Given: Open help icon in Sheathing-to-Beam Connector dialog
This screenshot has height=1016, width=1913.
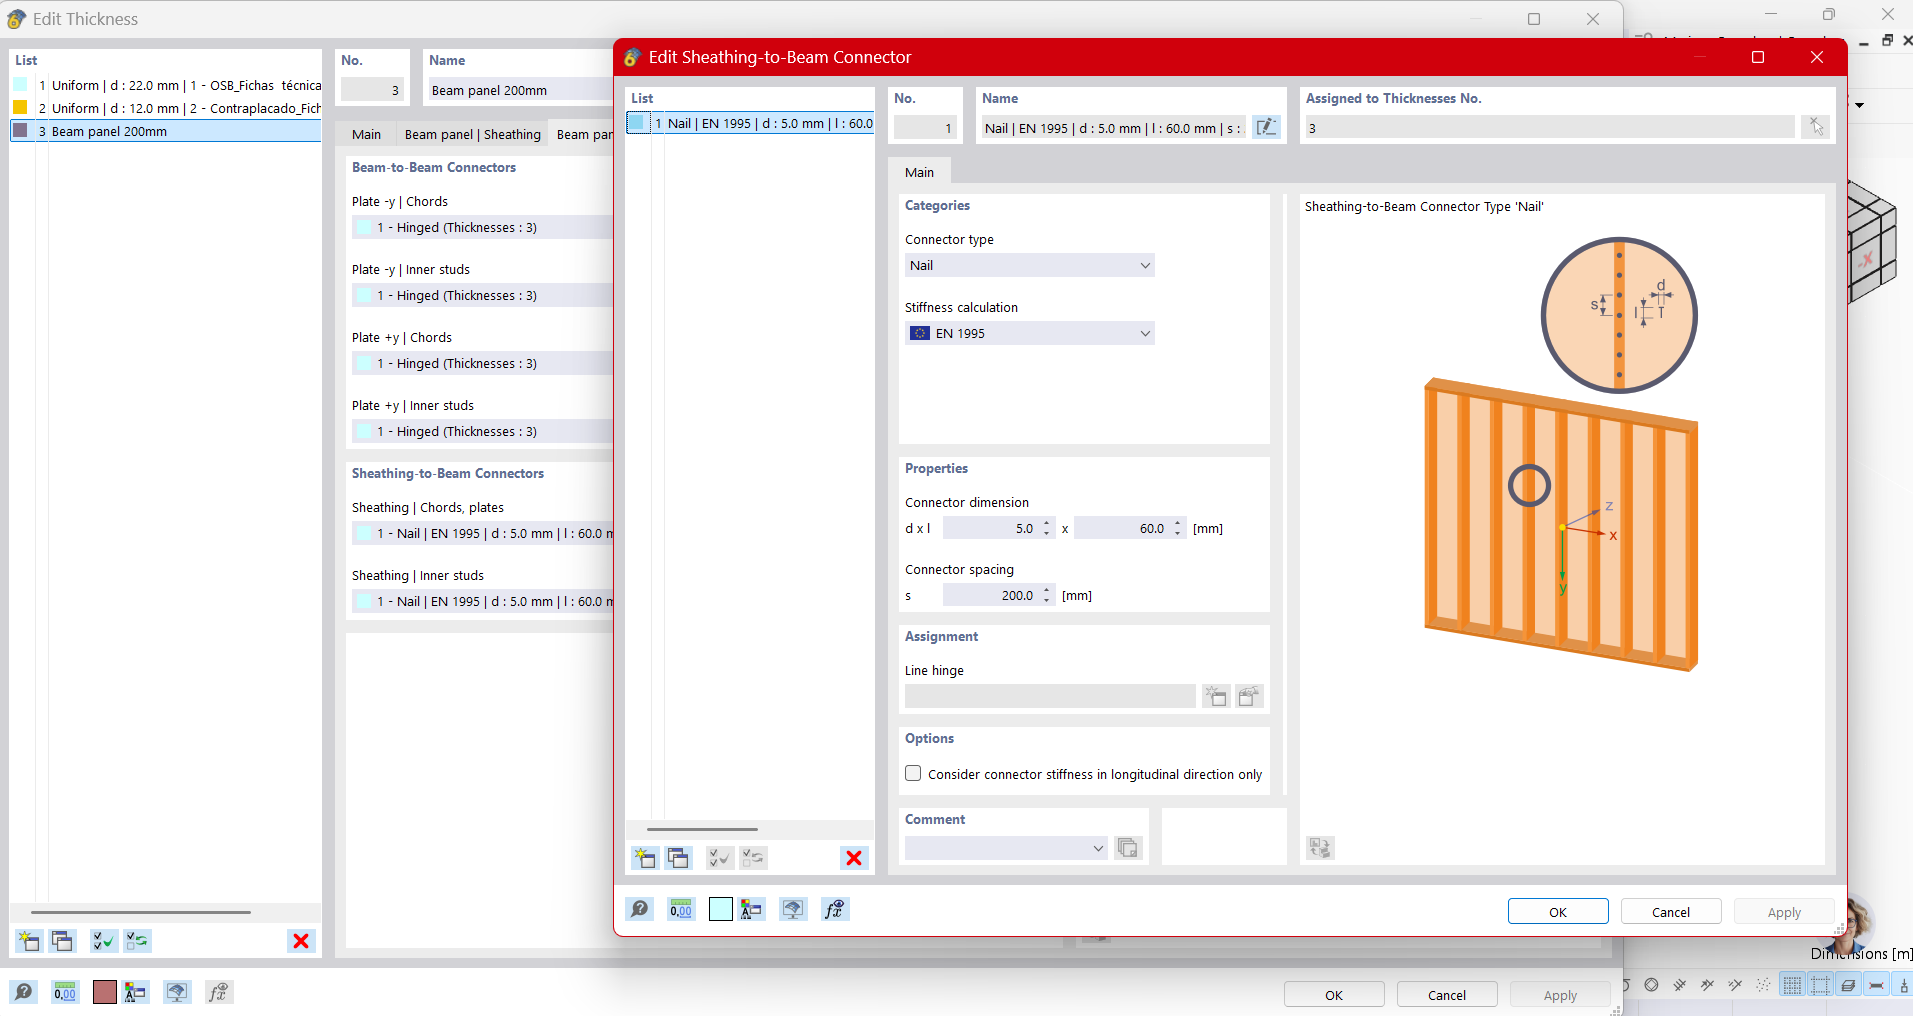Looking at the screenshot, I should click(640, 909).
